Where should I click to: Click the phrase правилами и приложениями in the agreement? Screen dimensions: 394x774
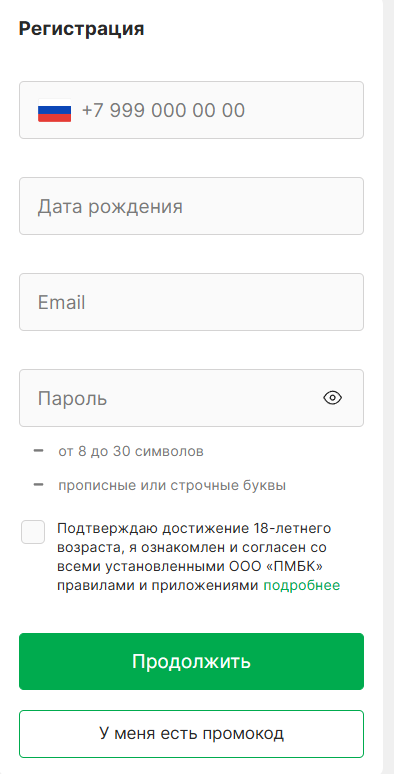(x=158, y=585)
